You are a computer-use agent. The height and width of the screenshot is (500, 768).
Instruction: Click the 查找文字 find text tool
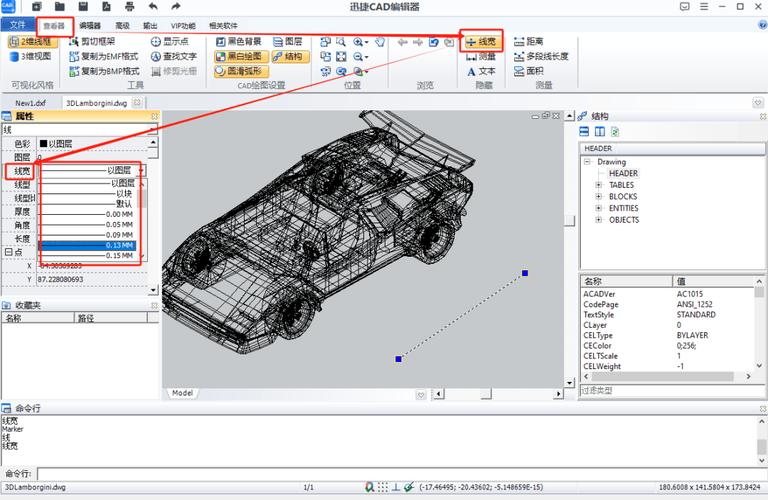[174, 56]
